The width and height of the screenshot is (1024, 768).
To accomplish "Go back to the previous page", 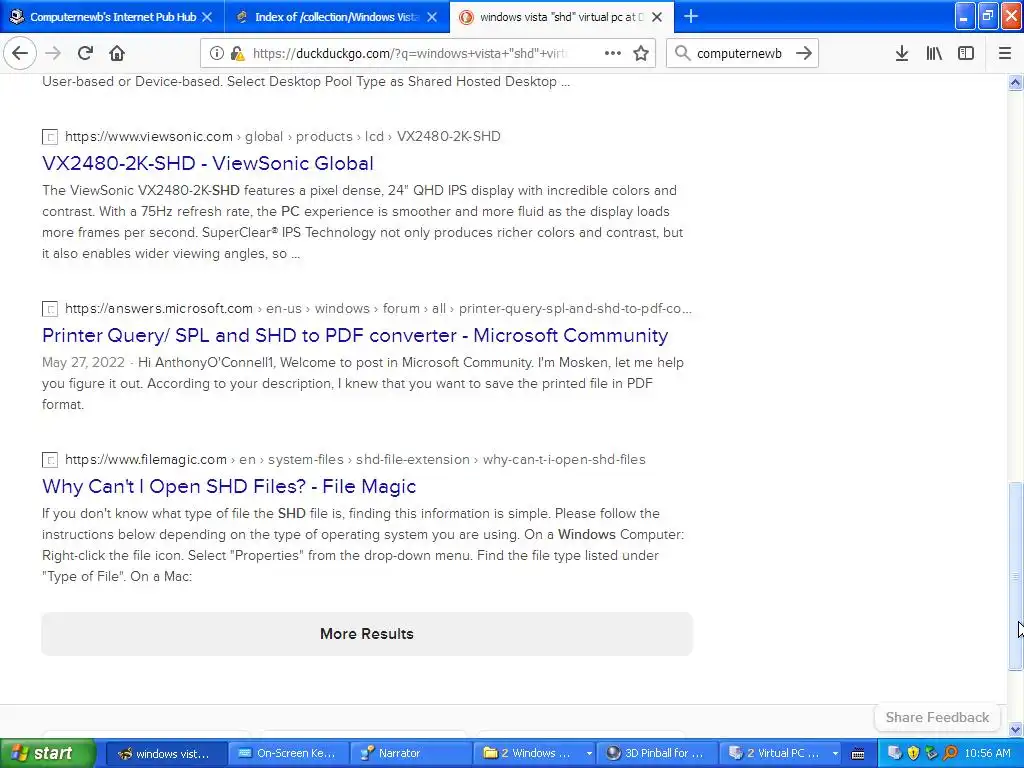I will coord(20,54).
